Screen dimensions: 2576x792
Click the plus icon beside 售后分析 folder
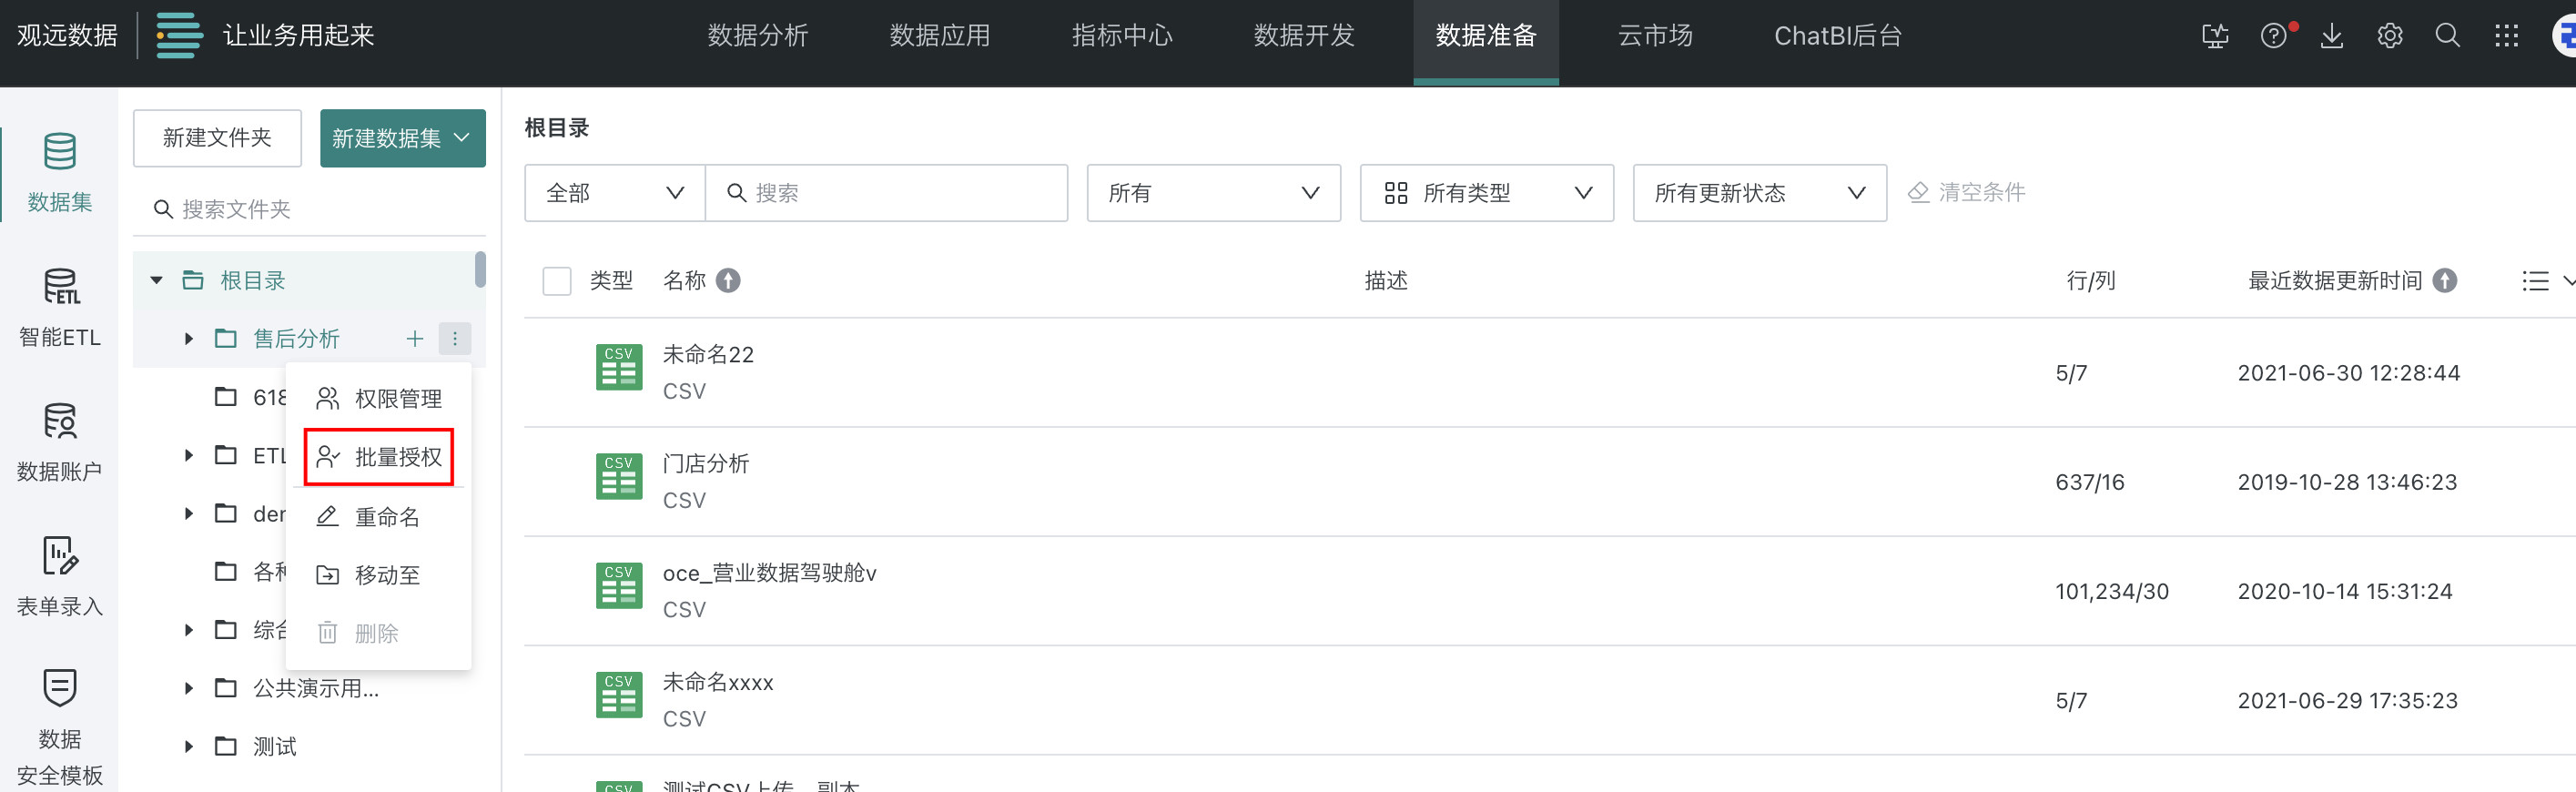click(x=415, y=339)
